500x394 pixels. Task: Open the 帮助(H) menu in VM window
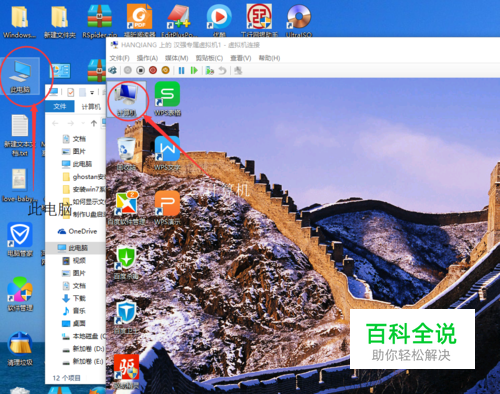click(269, 58)
